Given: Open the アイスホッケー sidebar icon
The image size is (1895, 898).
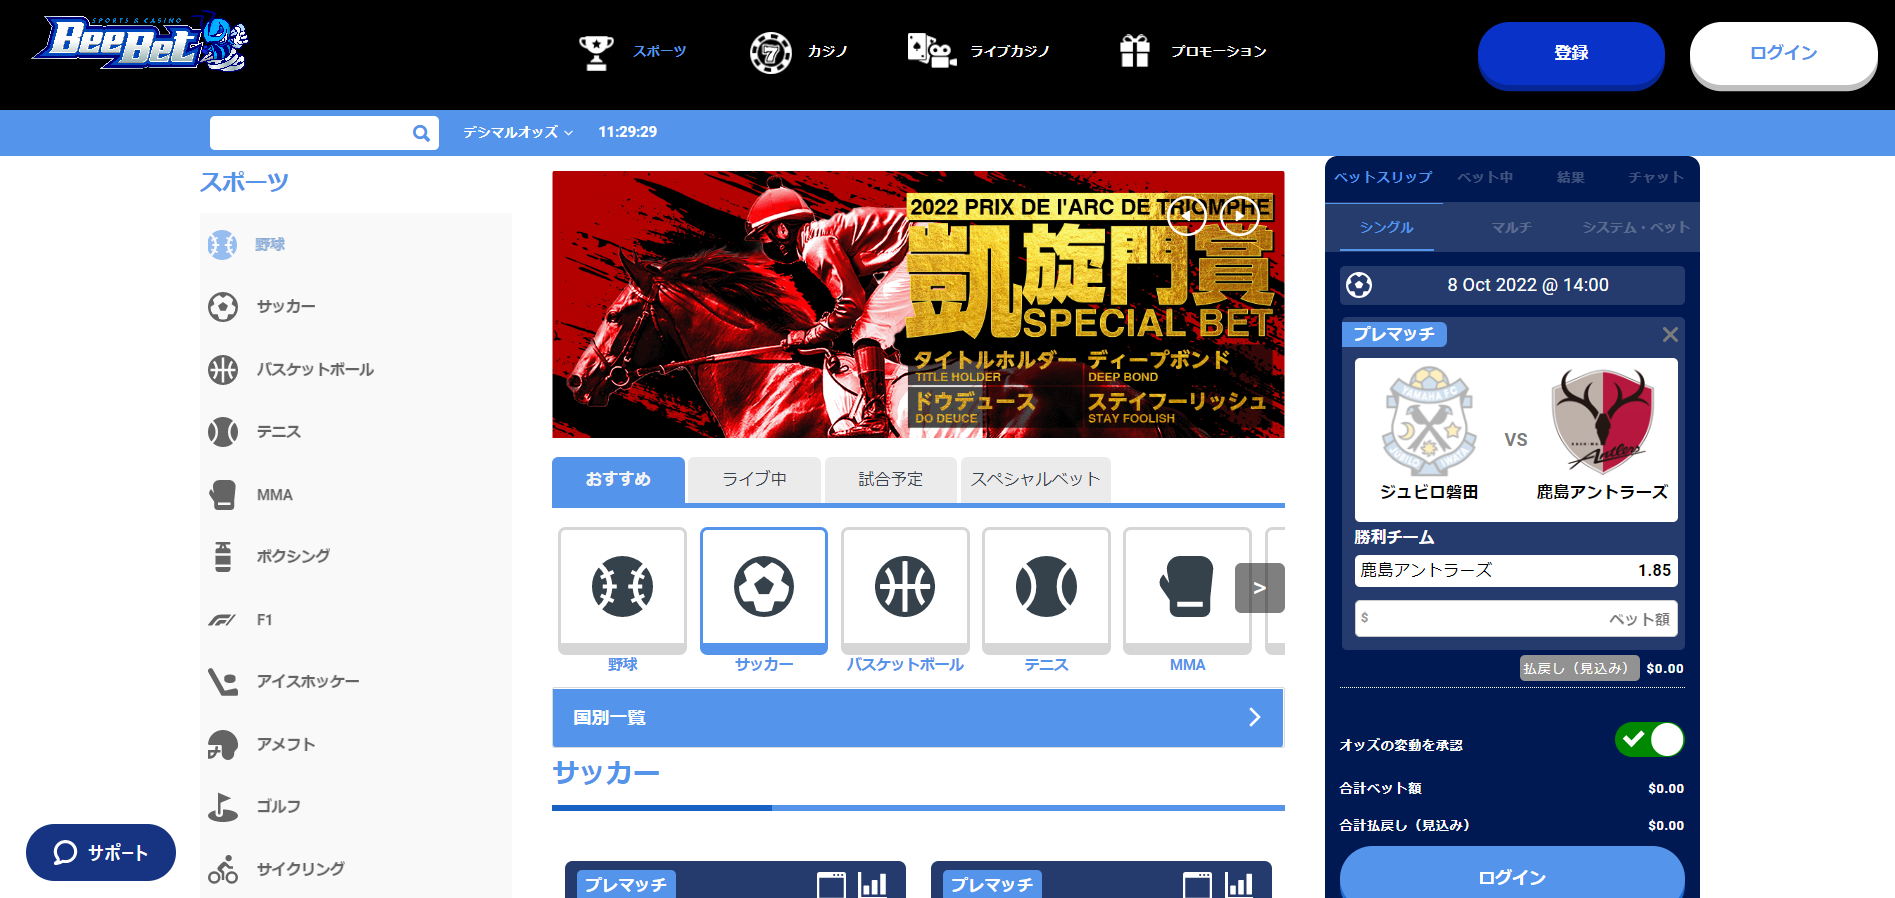Looking at the screenshot, I should [222, 681].
